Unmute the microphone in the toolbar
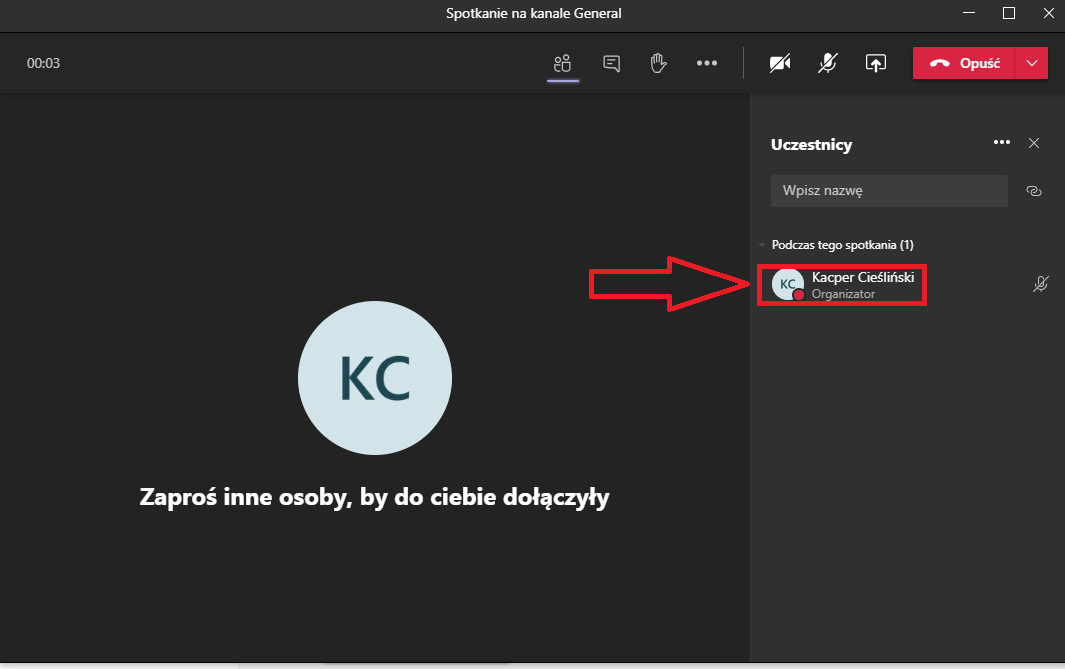This screenshot has height=669, width=1065. tap(827, 63)
